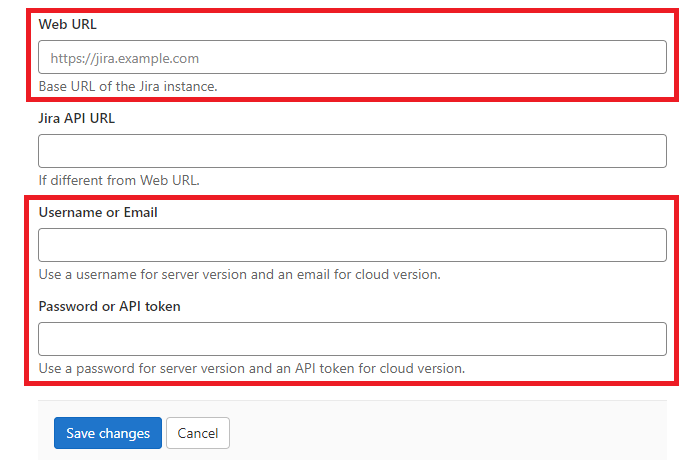The width and height of the screenshot is (693, 460).
Task: Click the 'Use a username for server version' hint
Action: point(240,275)
